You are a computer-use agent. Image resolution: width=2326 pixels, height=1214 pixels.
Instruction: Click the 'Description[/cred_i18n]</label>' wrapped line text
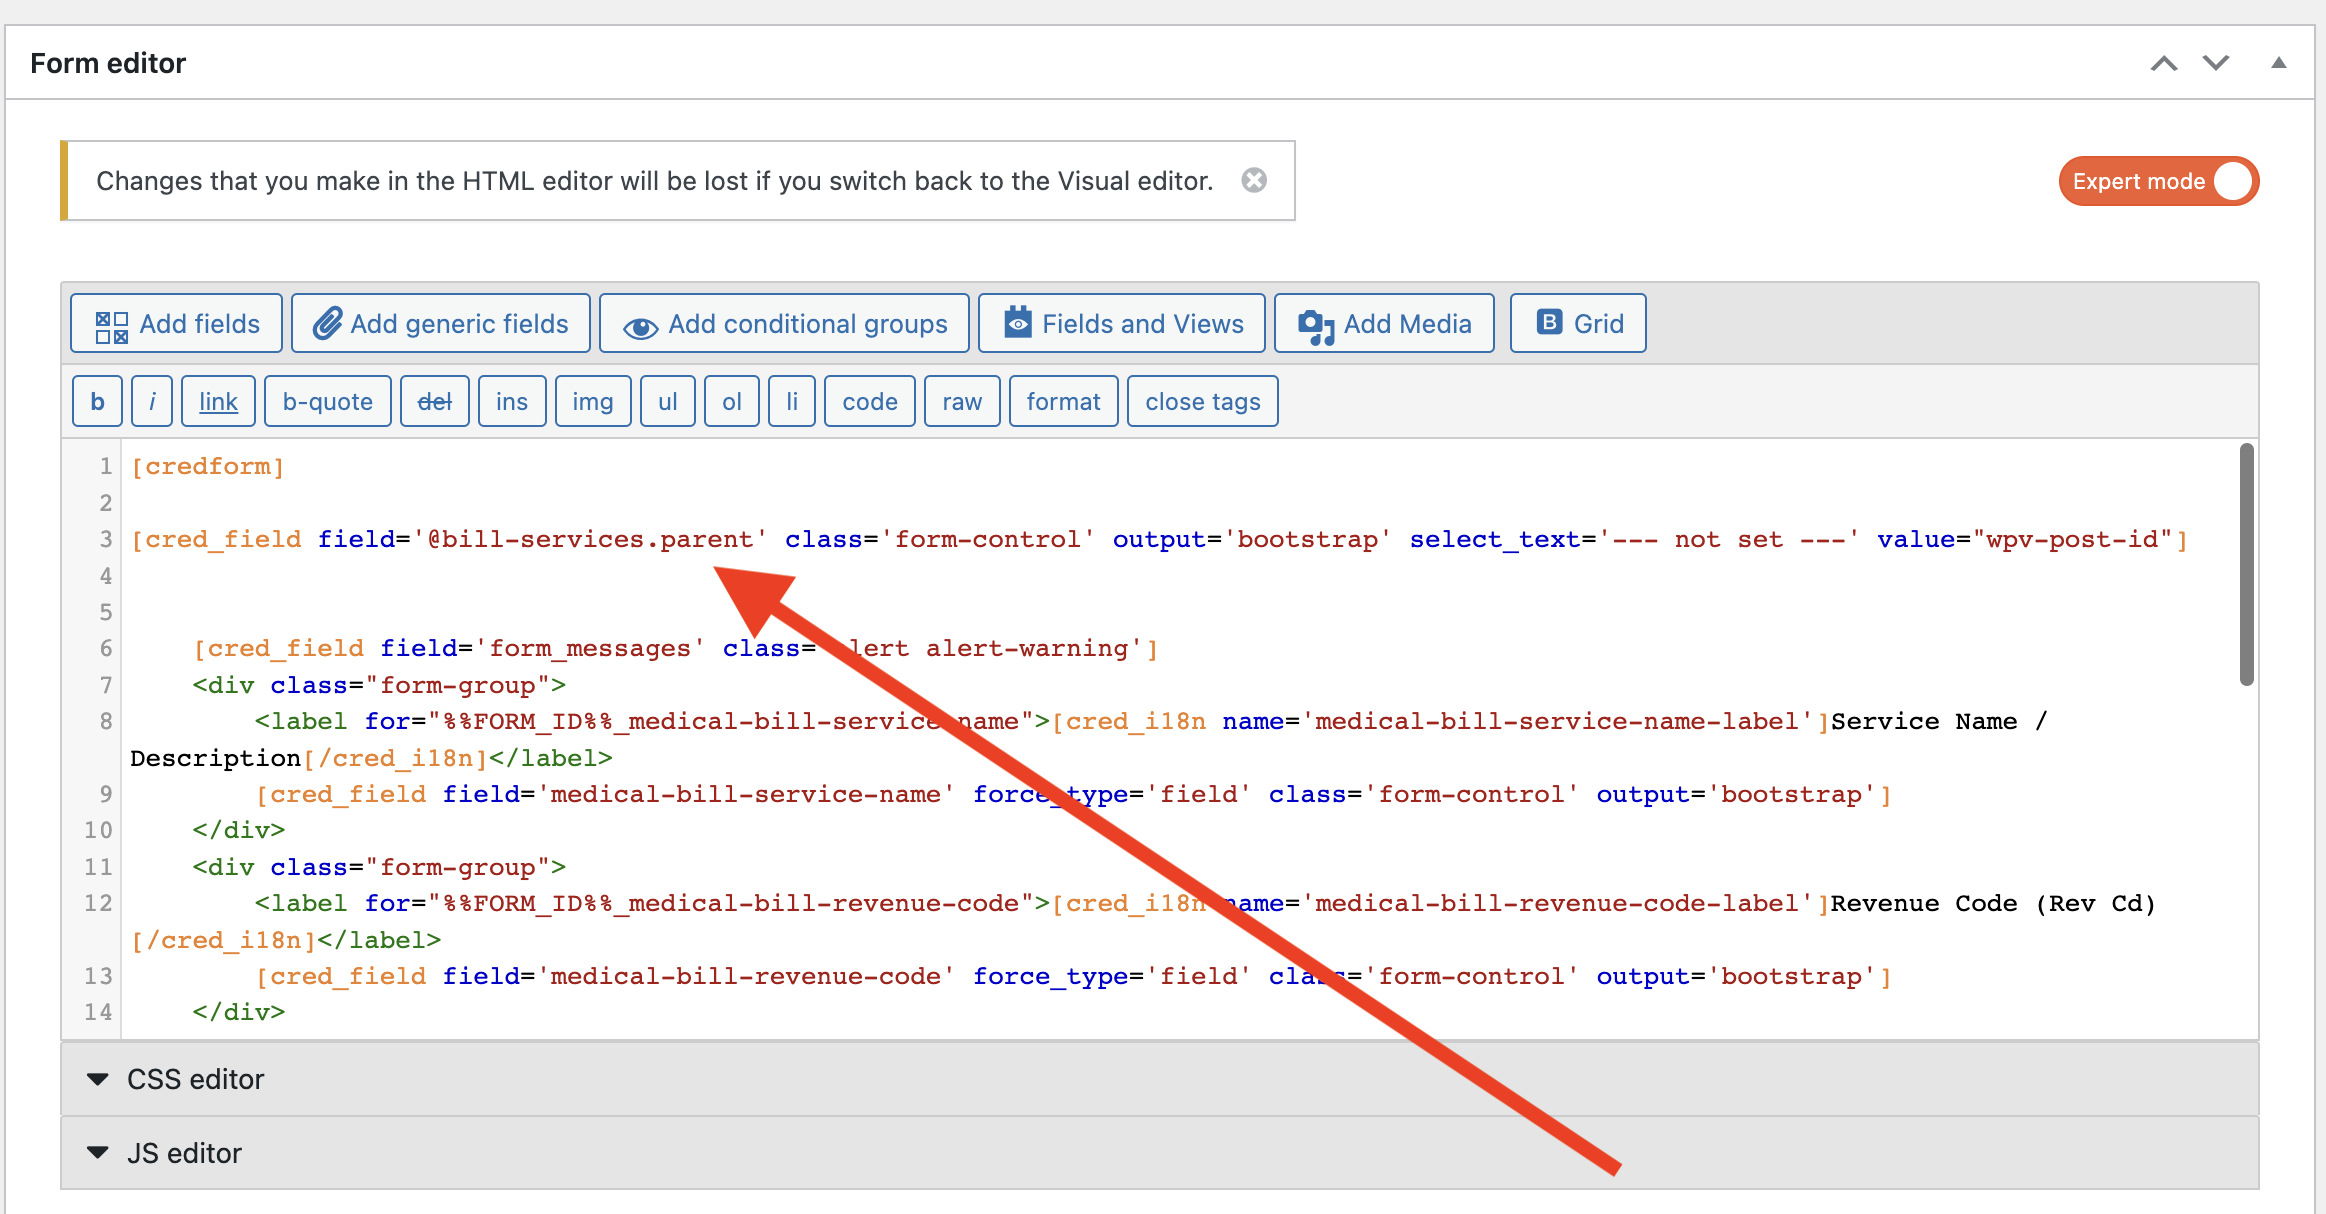[371, 758]
